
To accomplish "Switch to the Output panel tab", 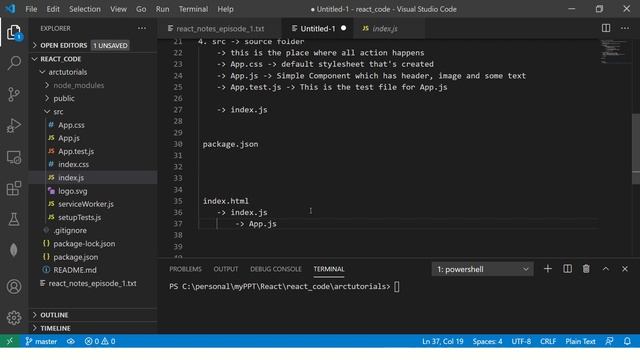I will [x=226, y=269].
